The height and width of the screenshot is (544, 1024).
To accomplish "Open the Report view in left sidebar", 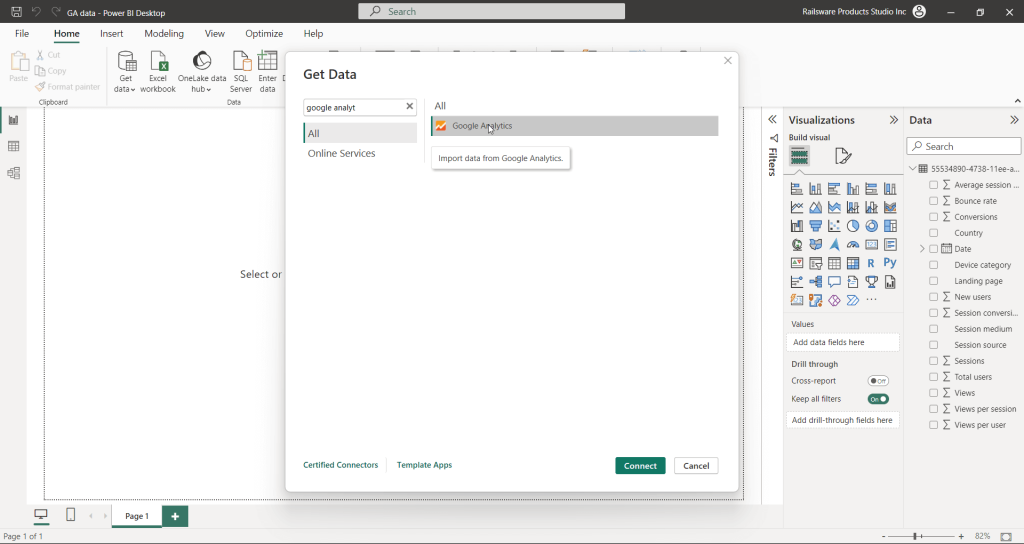I will (14, 120).
